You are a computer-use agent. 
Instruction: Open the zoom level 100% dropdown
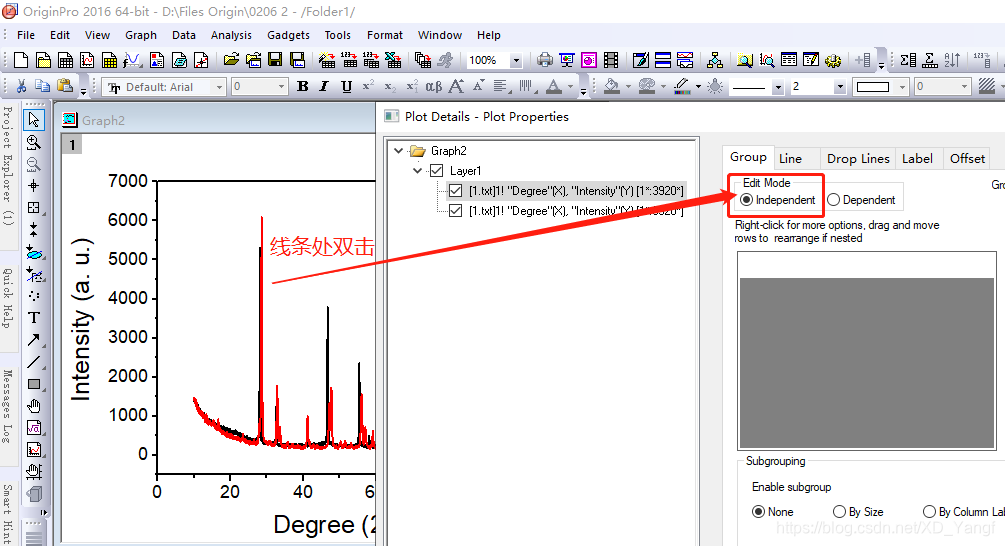pos(516,60)
